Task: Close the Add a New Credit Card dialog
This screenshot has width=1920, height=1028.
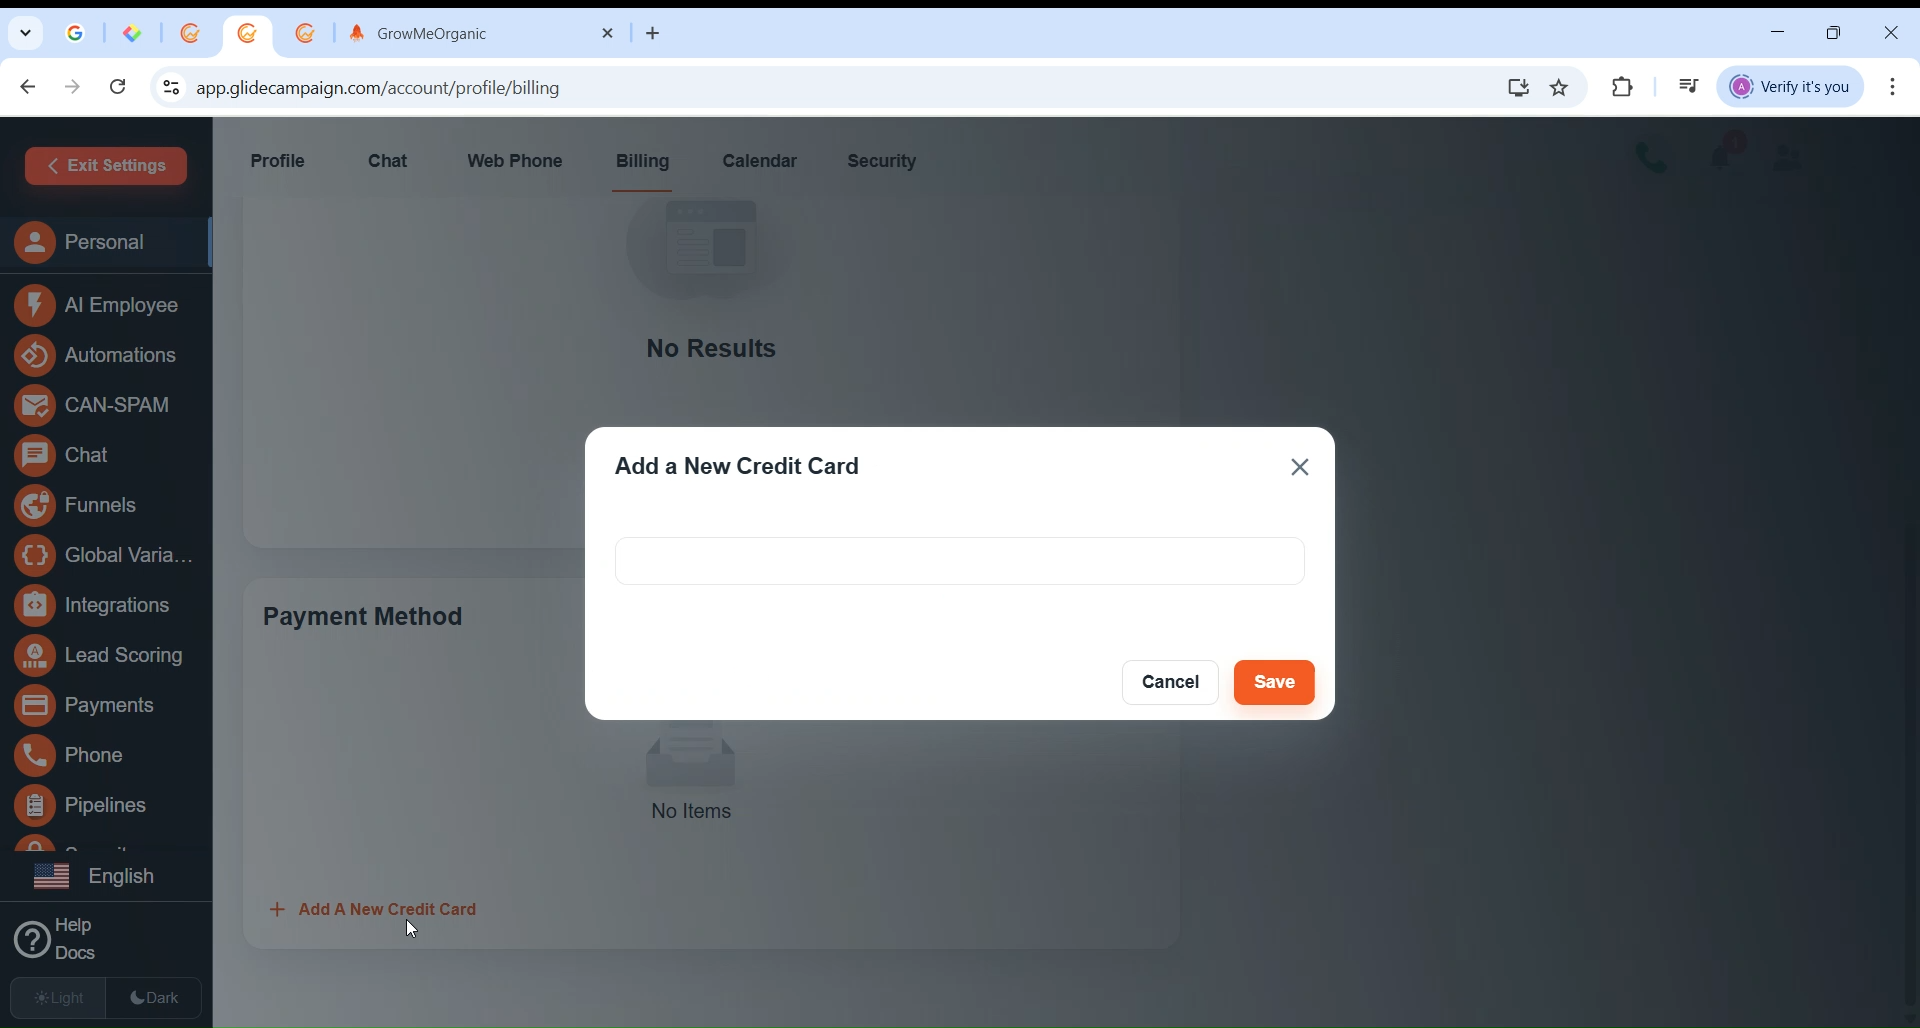Action: pyautogui.click(x=1300, y=467)
